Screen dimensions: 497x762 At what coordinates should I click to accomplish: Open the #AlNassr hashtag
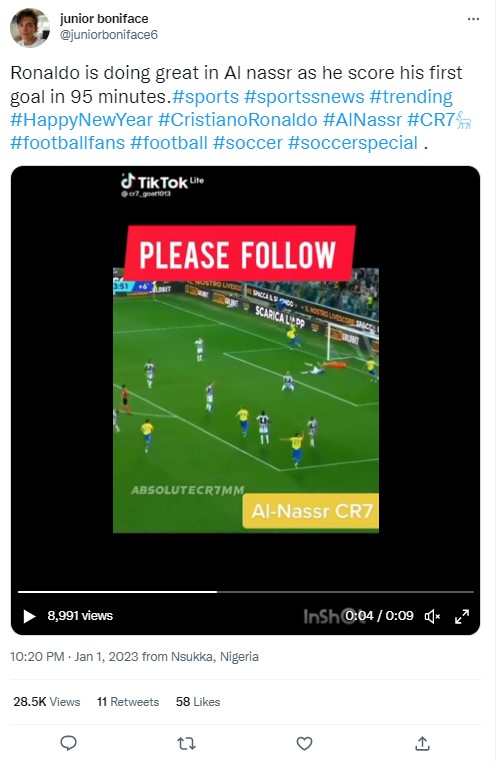(362, 120)
